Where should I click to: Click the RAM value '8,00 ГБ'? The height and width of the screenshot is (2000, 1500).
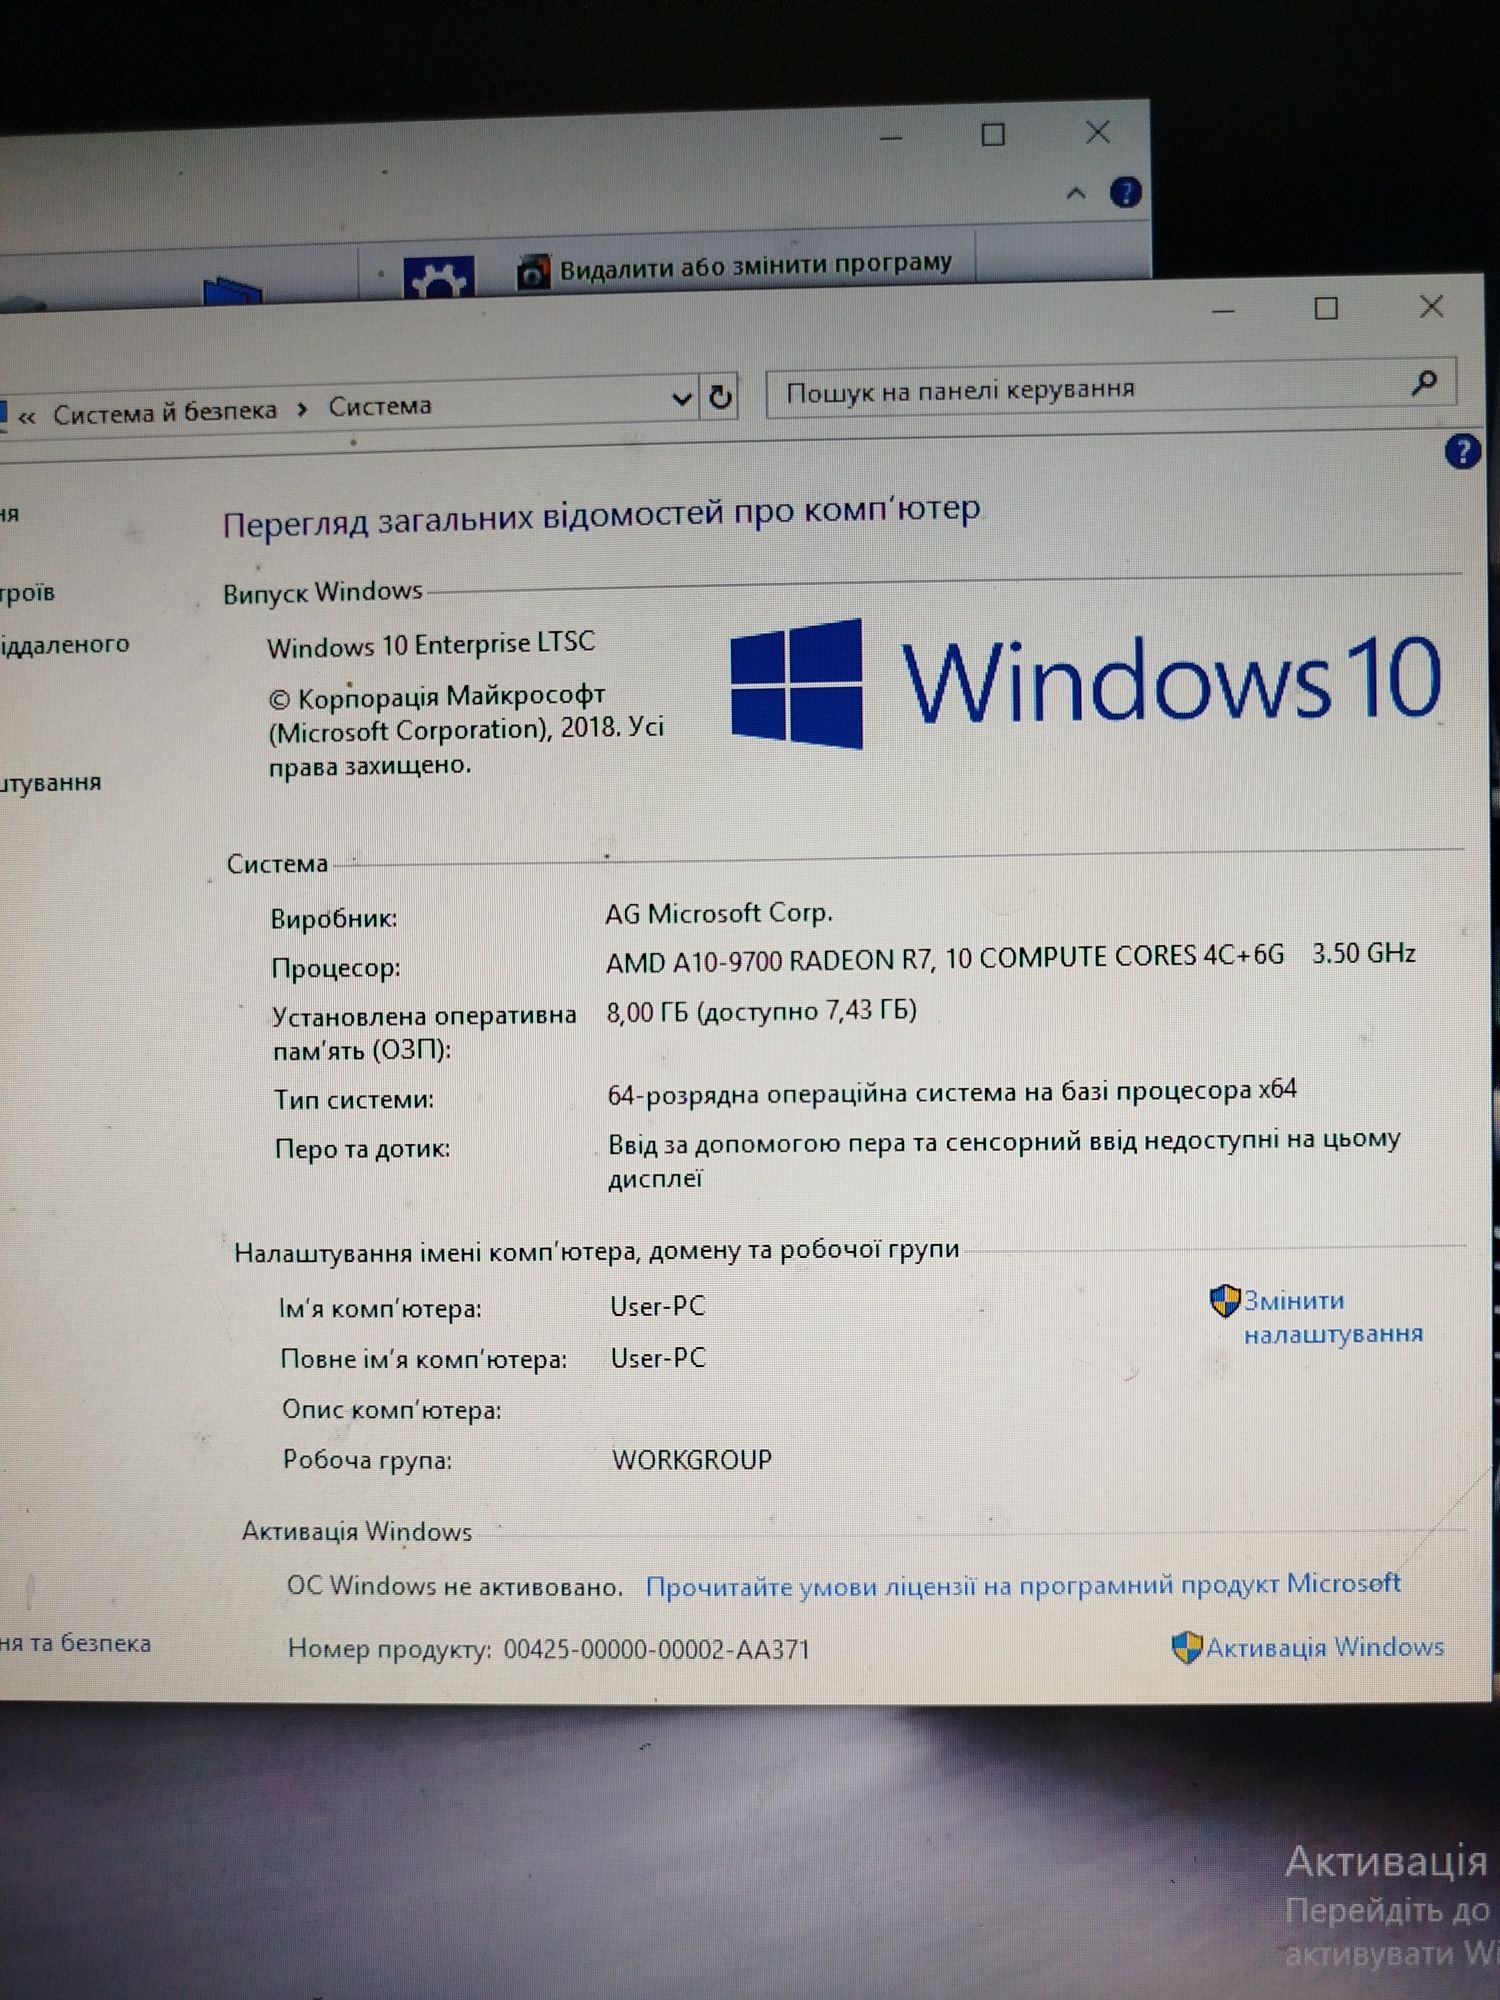pyautogui.click(x=647, y=1013)
